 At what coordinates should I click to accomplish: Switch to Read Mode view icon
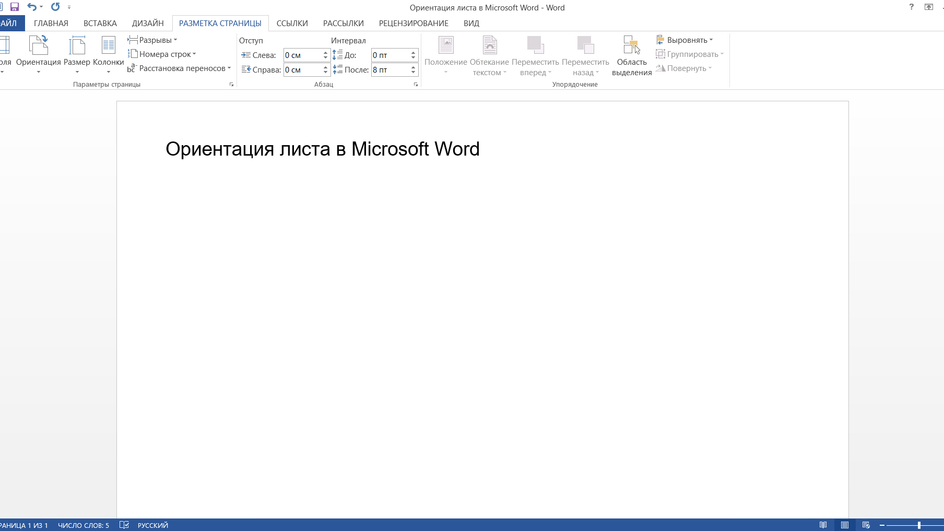coord(823,526)
